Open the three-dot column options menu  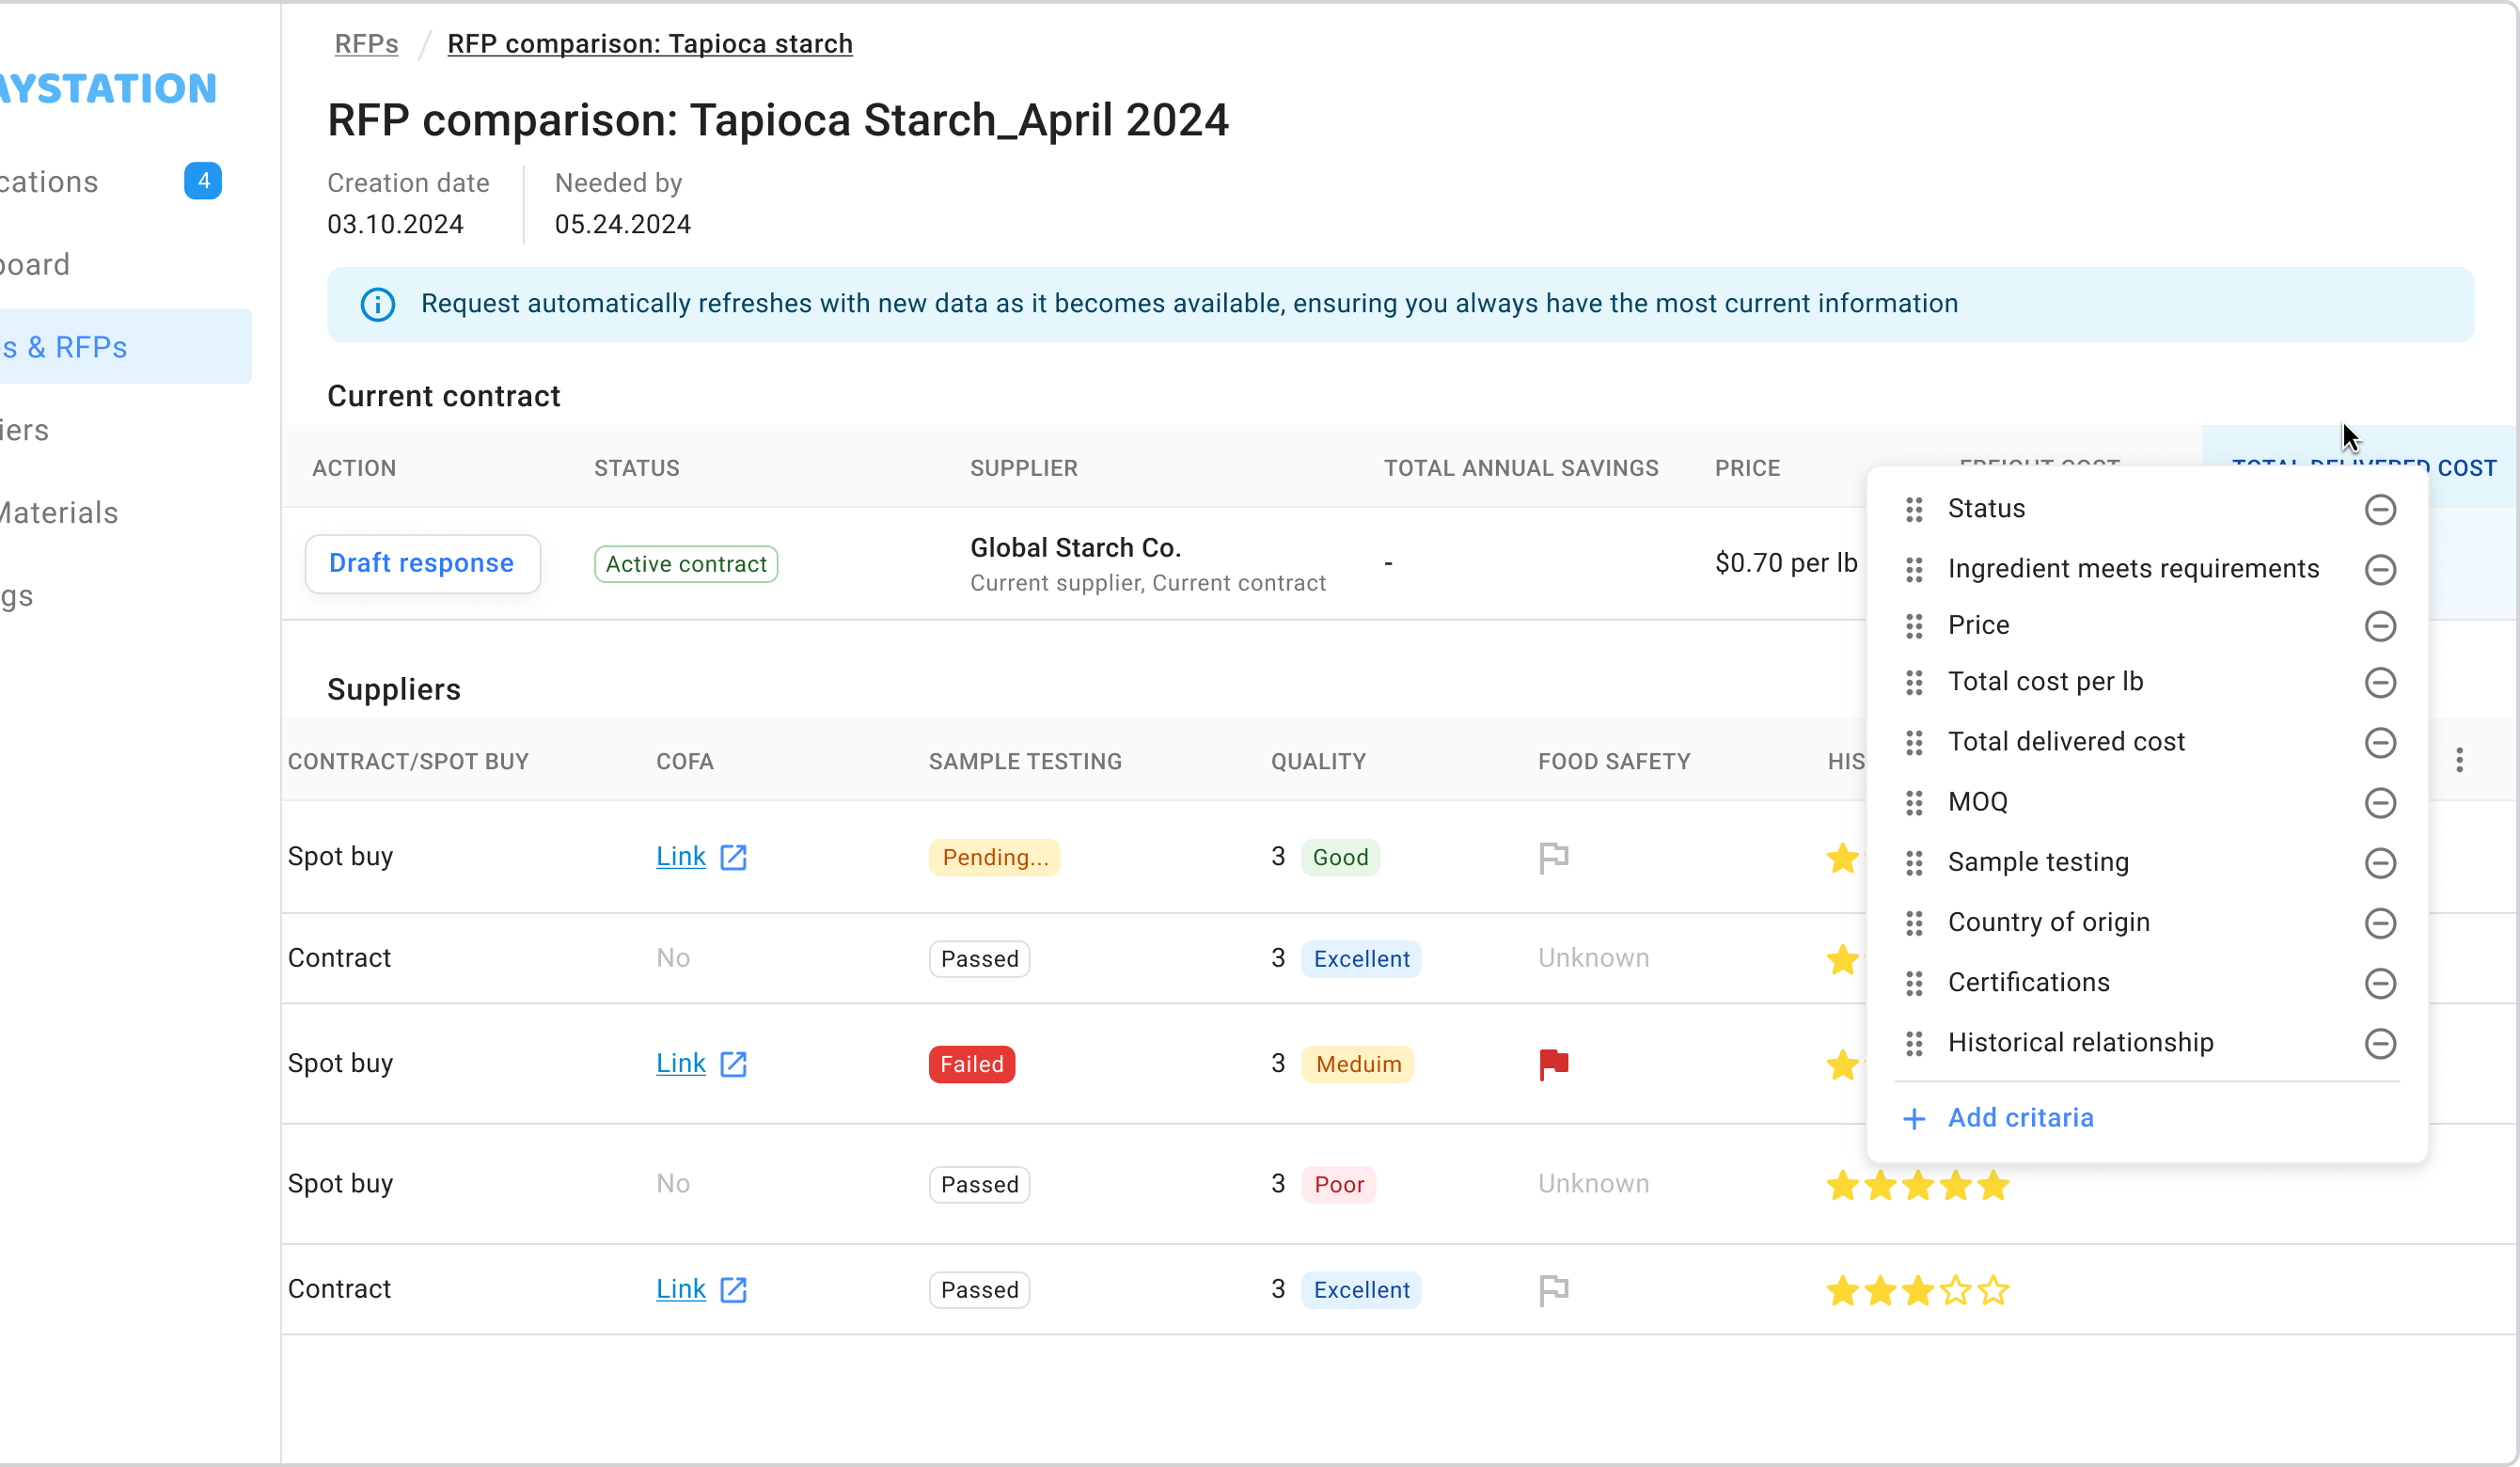pos(2459,761)
